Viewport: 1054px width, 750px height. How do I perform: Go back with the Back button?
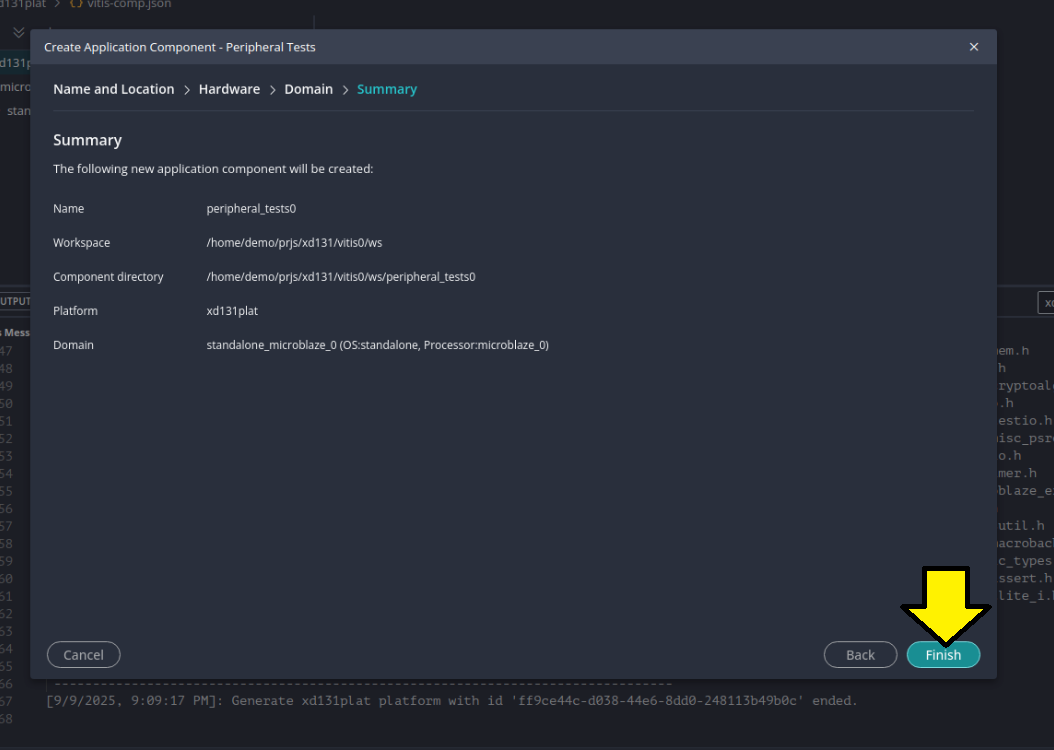(x=860, y=655)
